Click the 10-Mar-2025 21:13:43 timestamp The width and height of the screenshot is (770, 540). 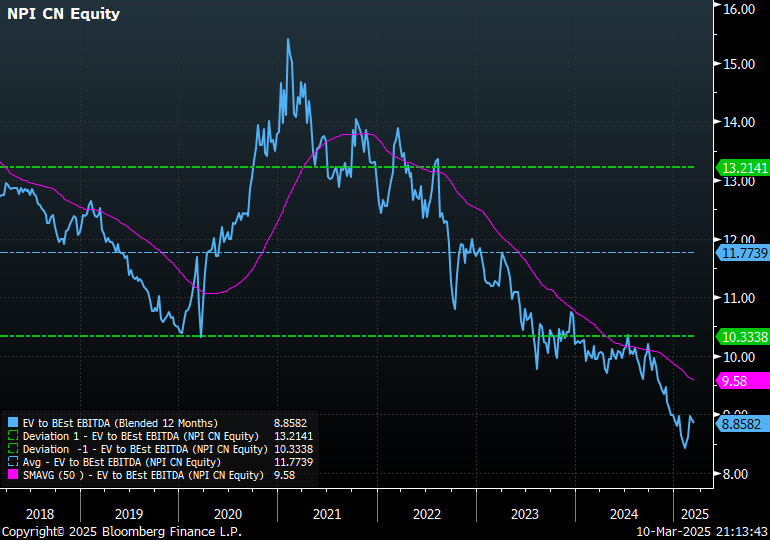pyautogui.click(x=702, y=532)
